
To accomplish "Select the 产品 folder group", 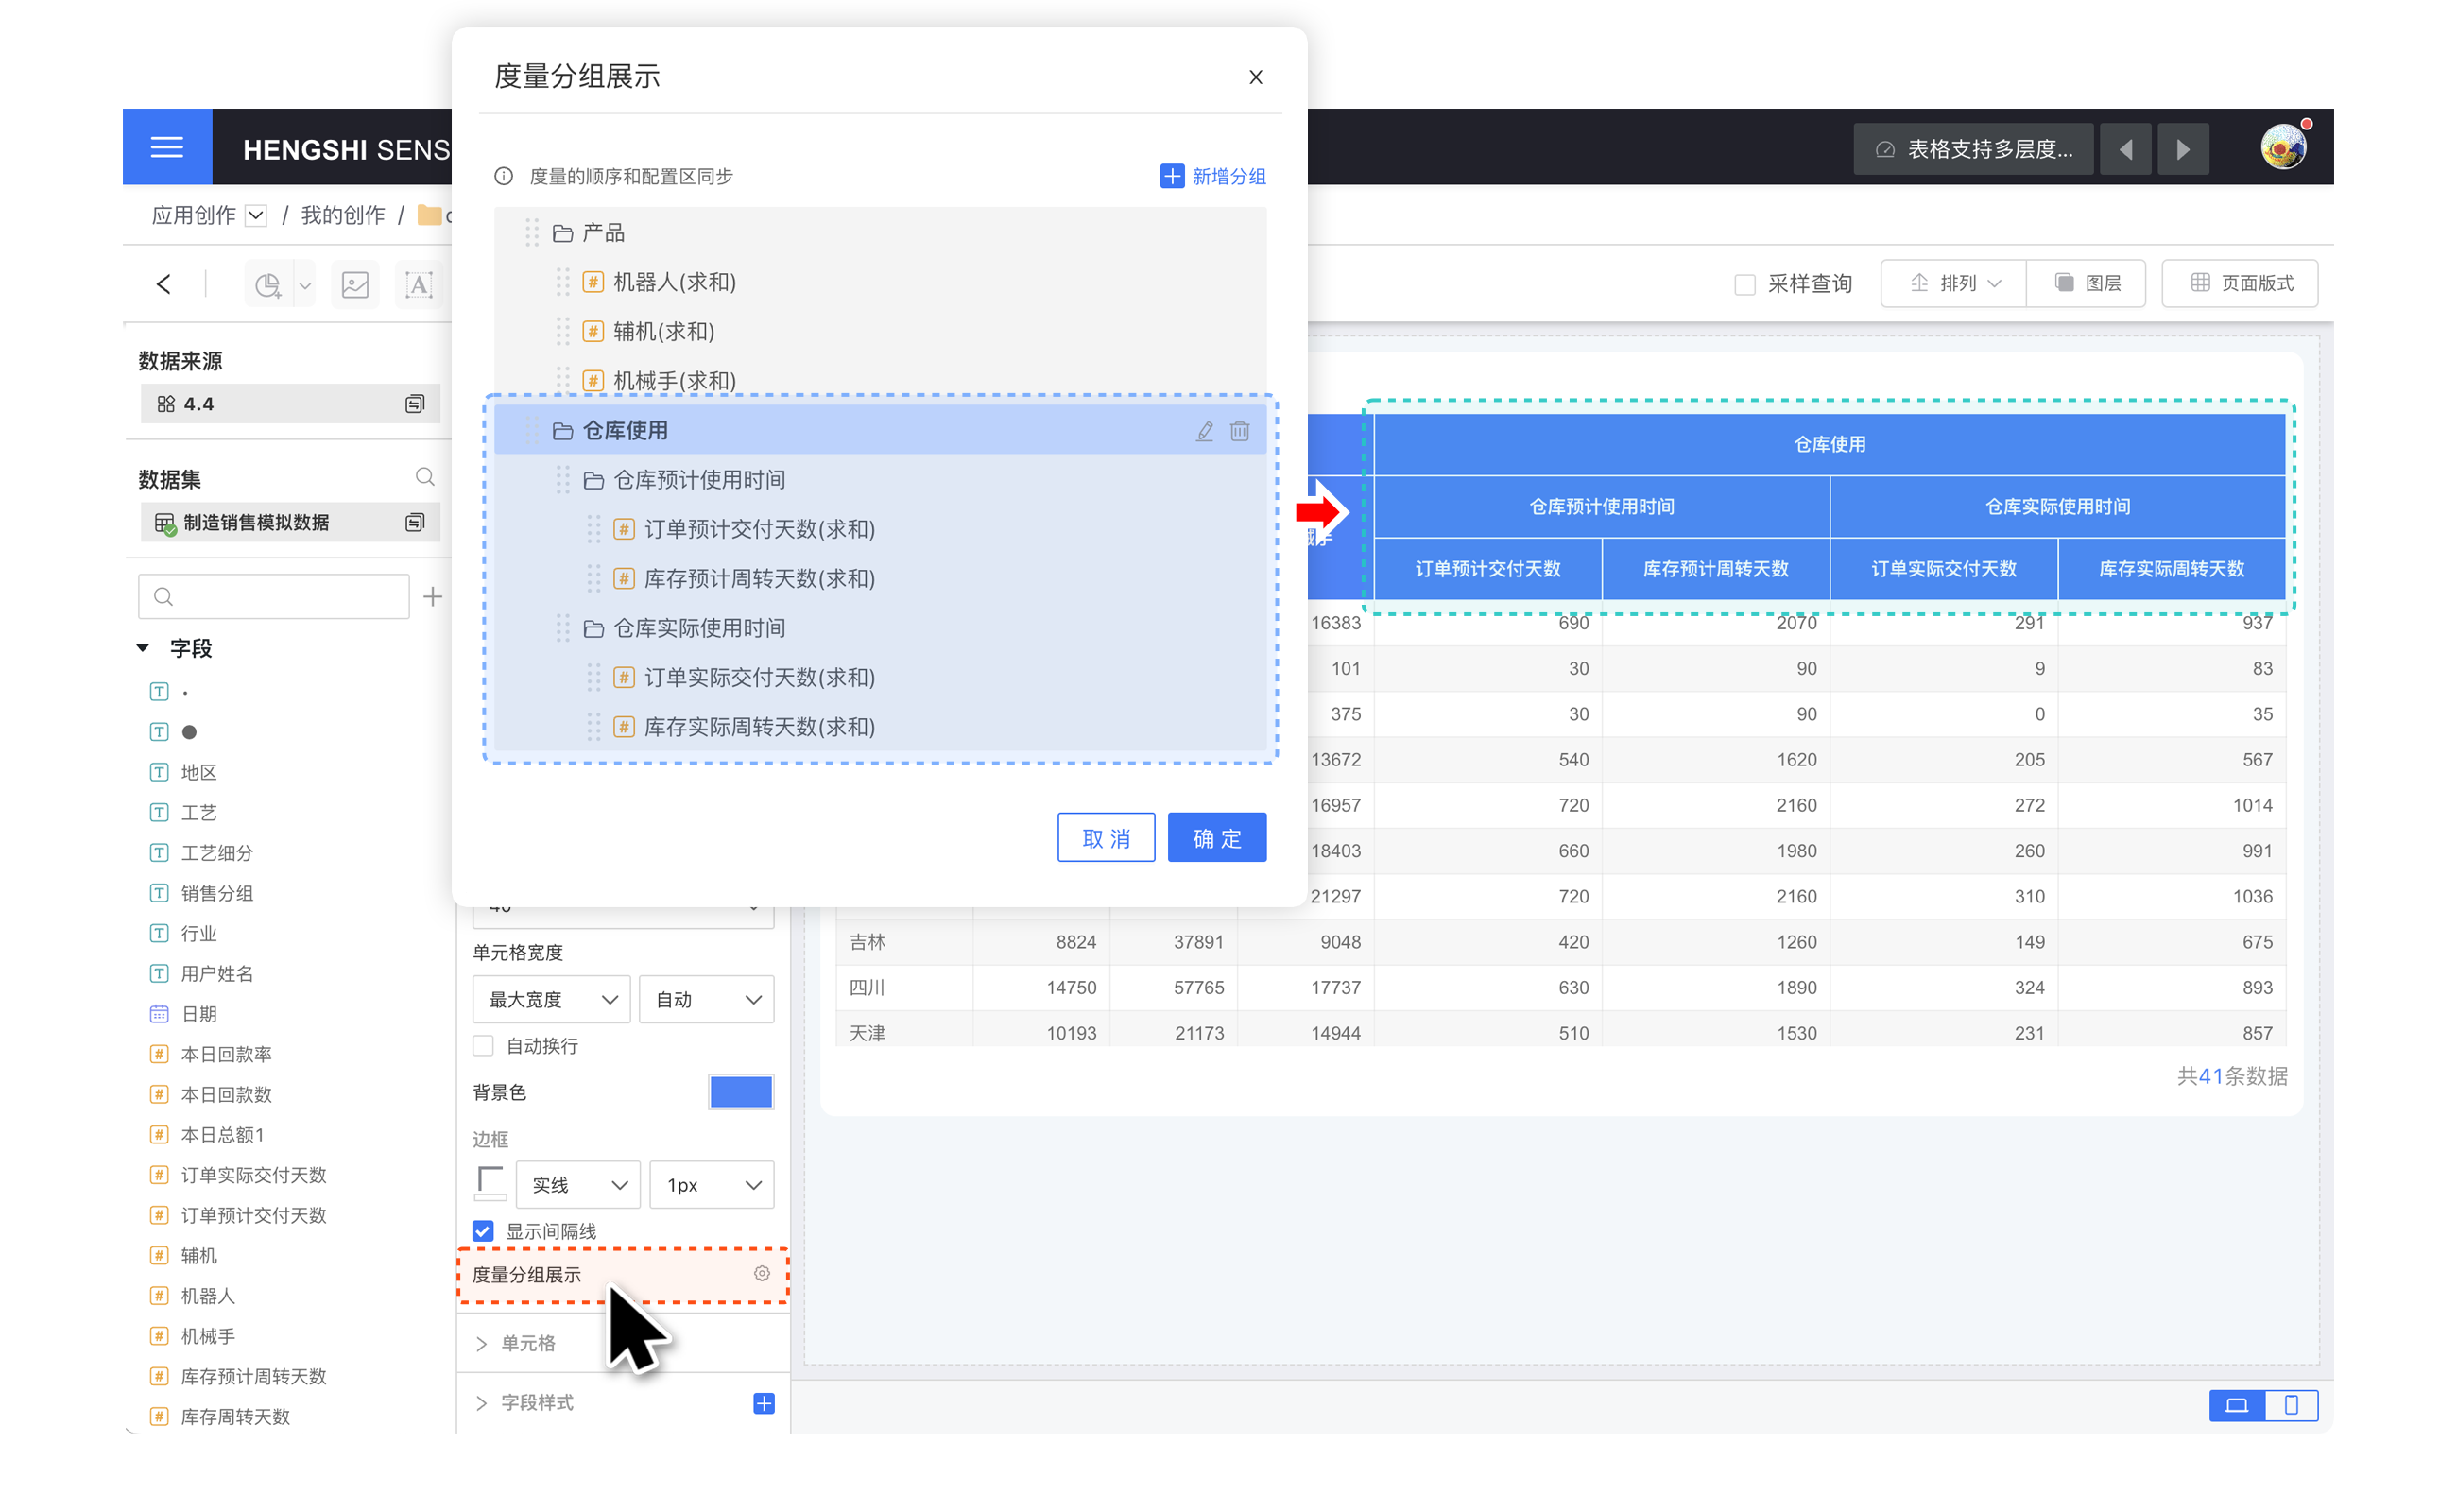I will (x=880, y=233).
